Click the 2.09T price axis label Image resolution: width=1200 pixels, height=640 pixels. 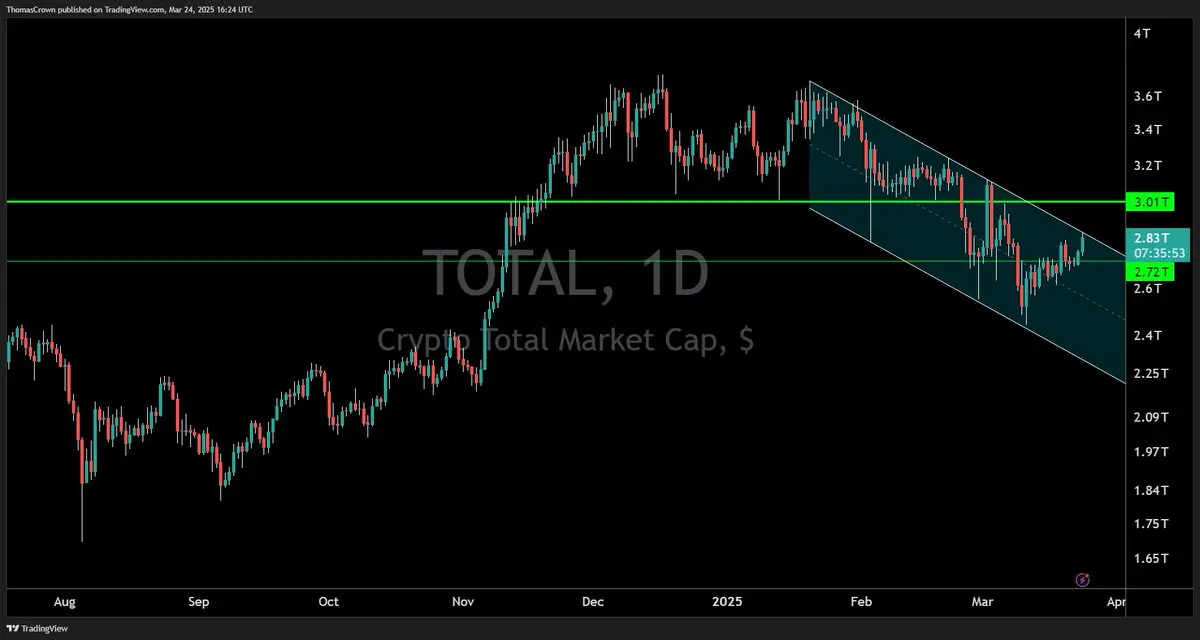1150,417
